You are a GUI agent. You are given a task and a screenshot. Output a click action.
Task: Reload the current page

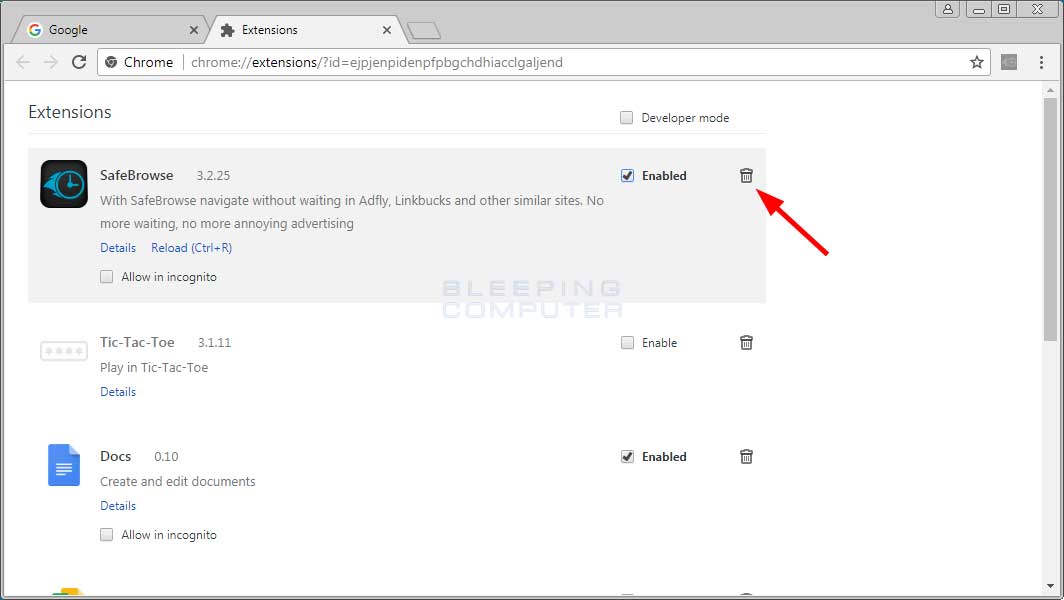pos(79,62)
